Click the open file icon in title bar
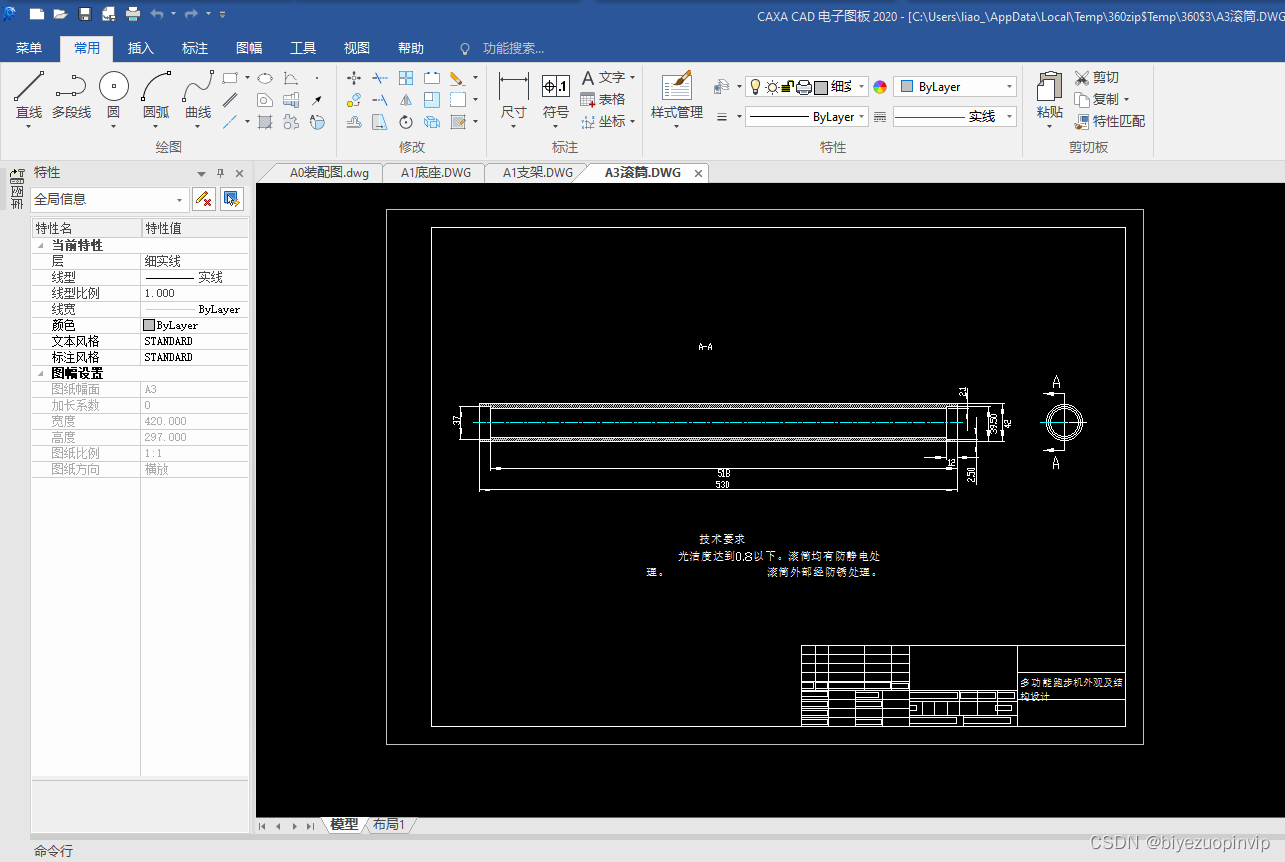 (60, 14)
